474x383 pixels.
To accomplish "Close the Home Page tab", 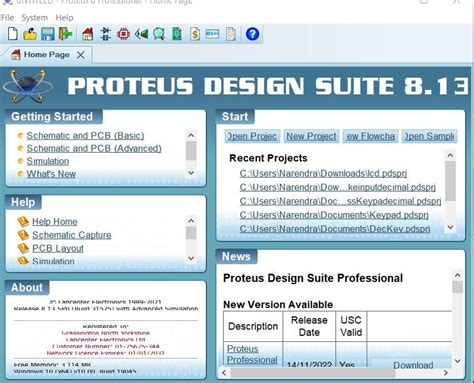I will coord(81,55).
